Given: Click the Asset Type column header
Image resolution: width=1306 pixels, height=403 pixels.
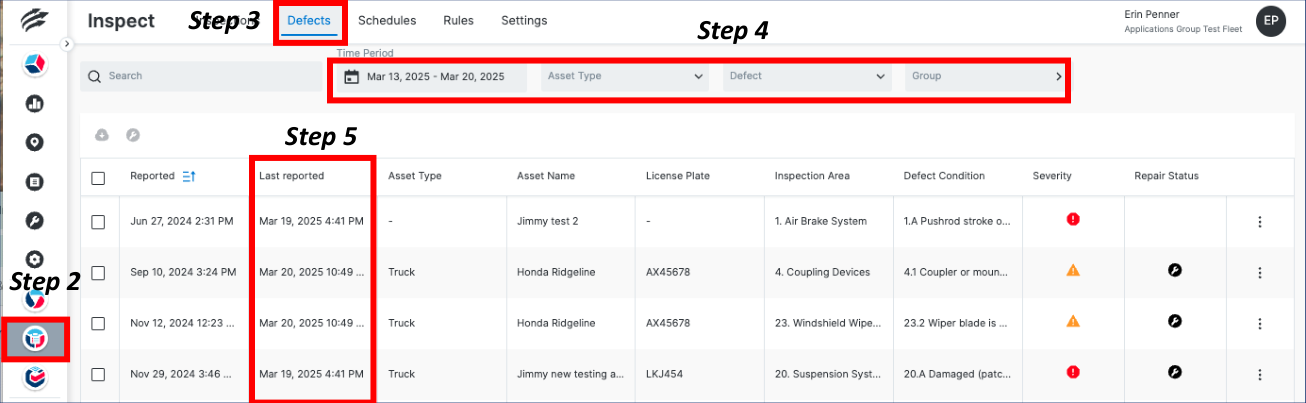Looking at the screenshot, I should click(415, 176).
